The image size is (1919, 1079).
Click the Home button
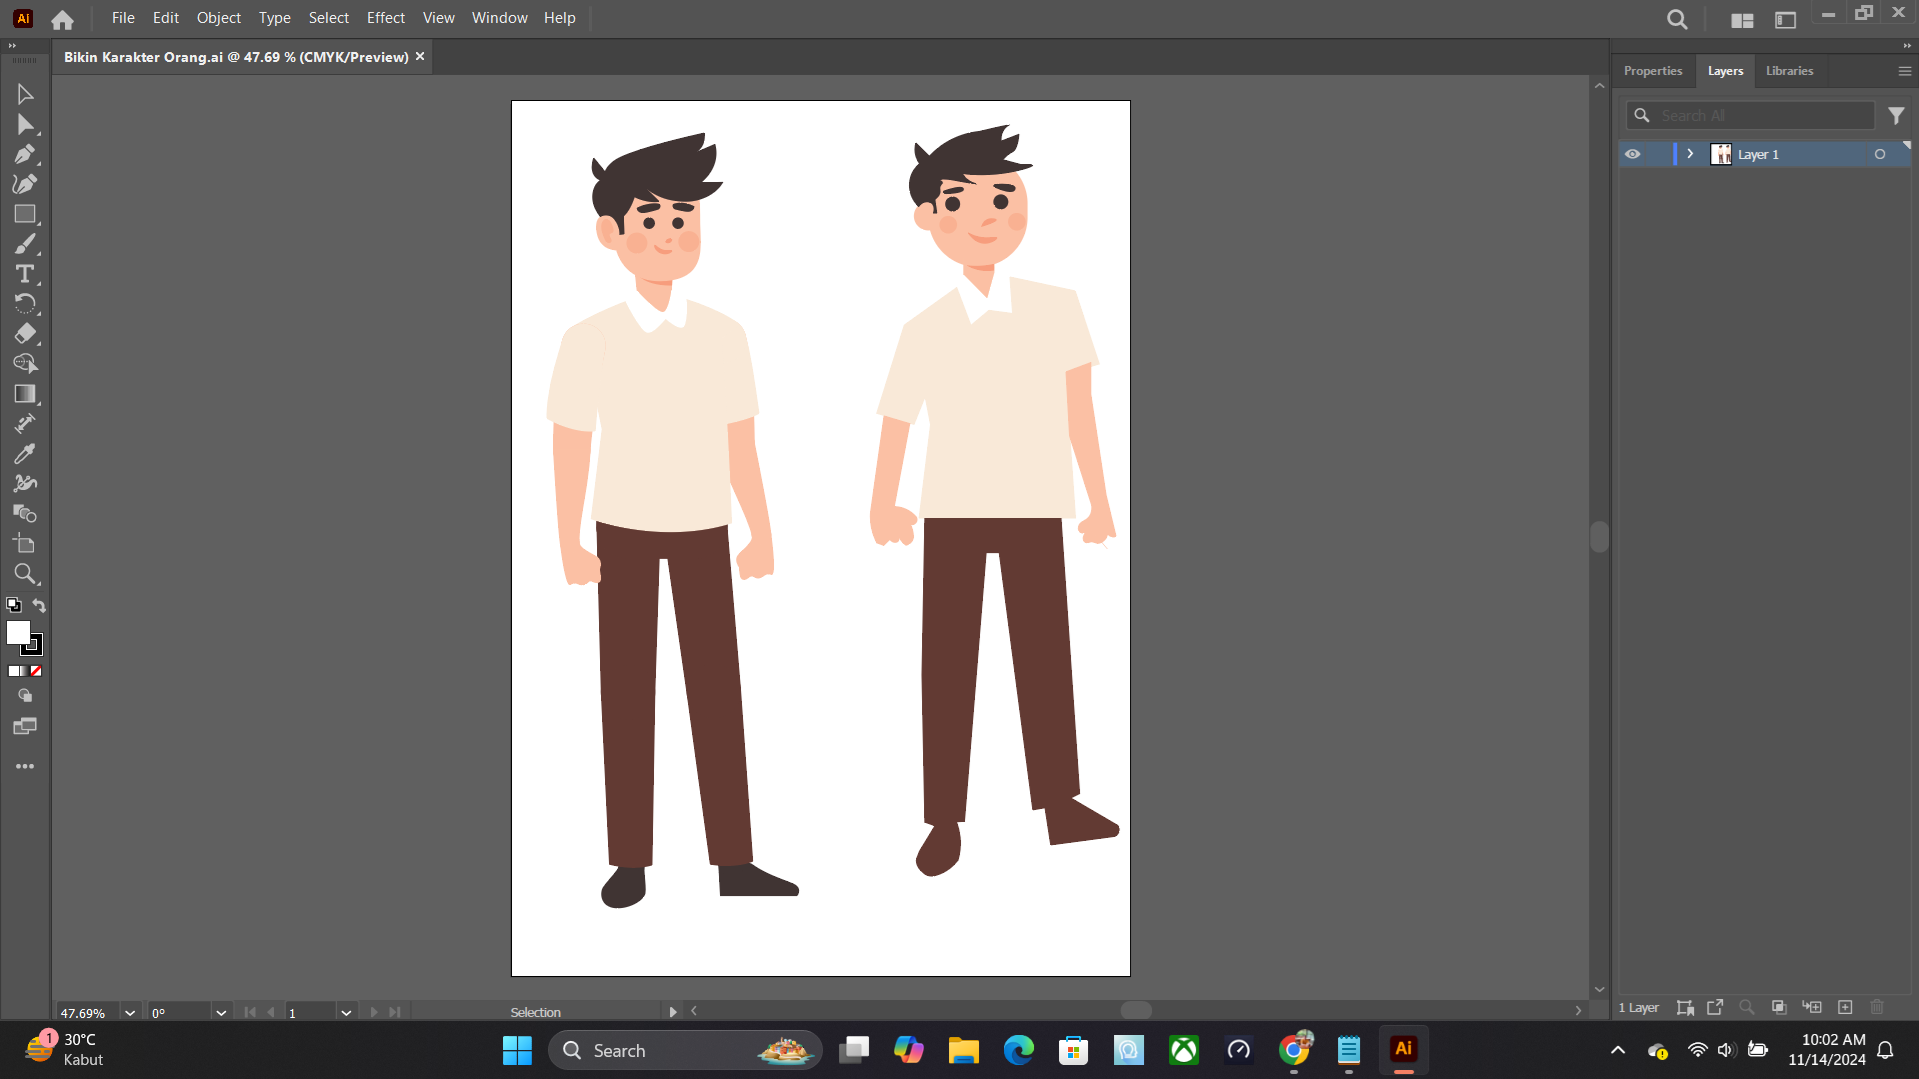coord(62,19)
